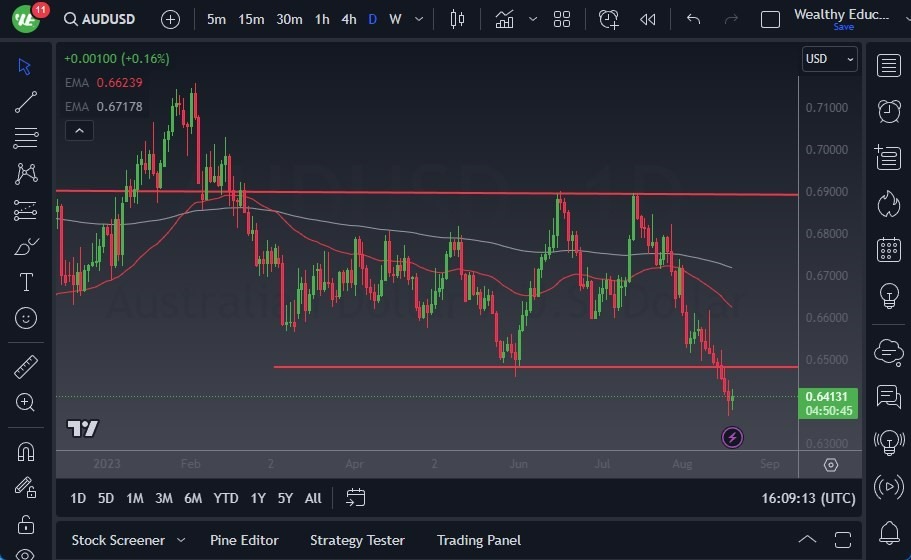Toggle stay in drawing mode

pyautogui.click(x=26, y=487)
